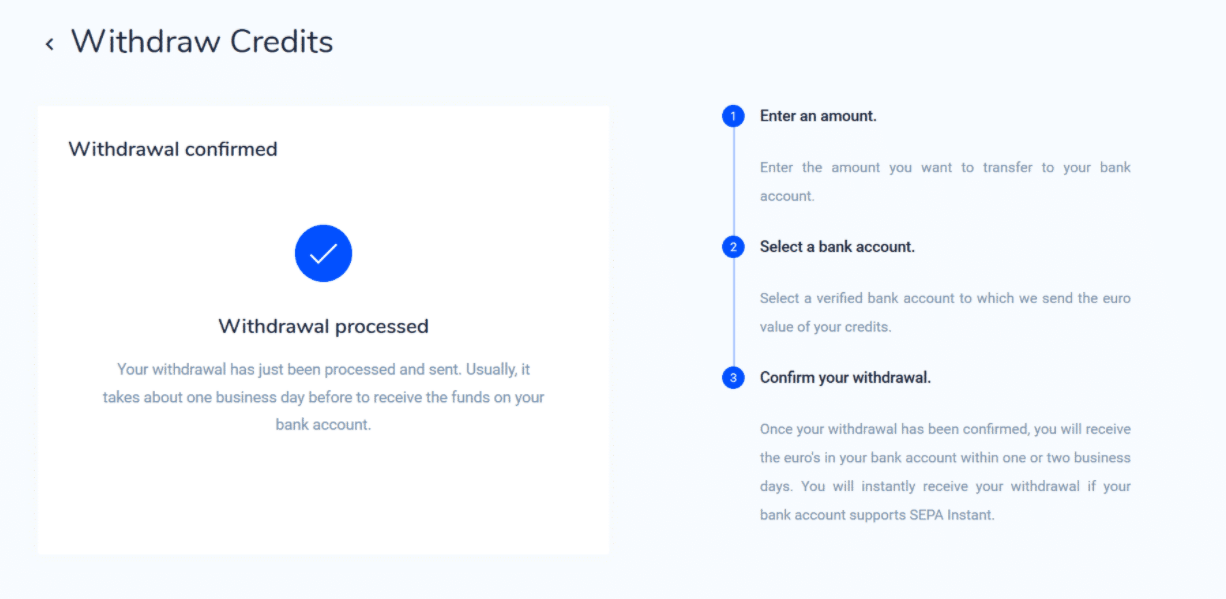Click the message about one business day processing
This screenshot has height=599, width=1226.
[x=323, y=397]
